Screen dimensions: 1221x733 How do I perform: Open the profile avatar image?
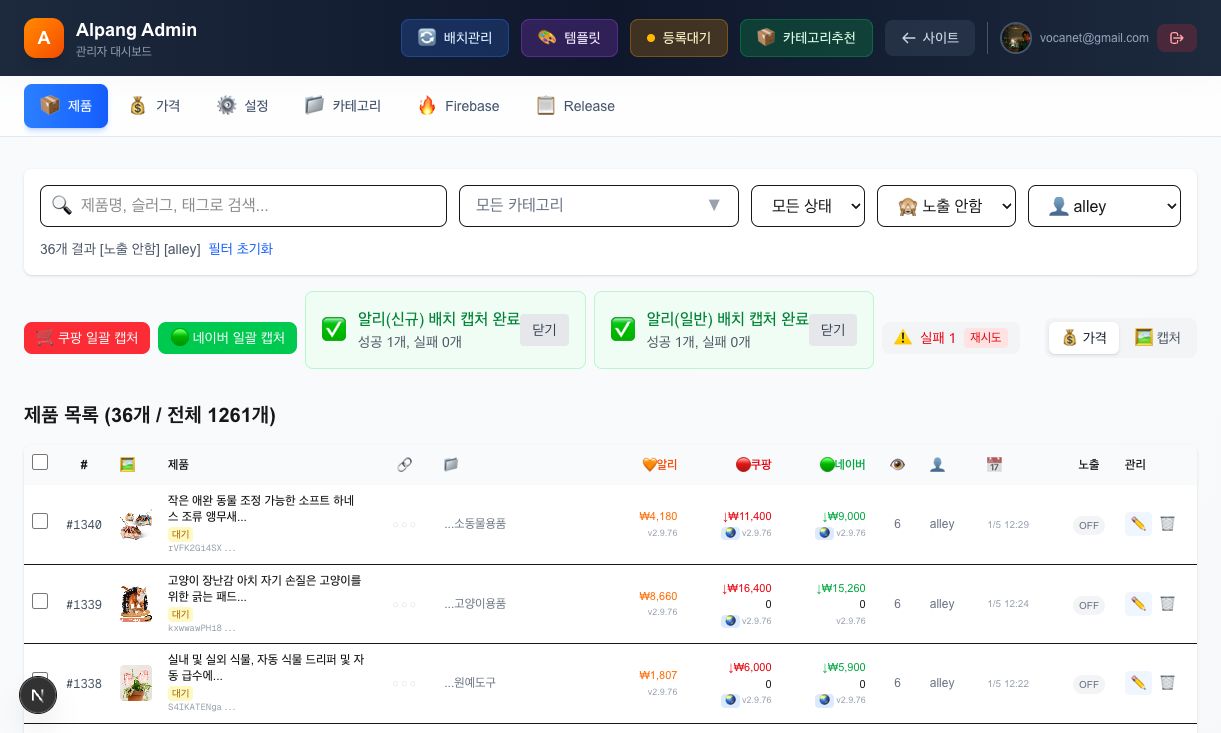[1016, 38]
